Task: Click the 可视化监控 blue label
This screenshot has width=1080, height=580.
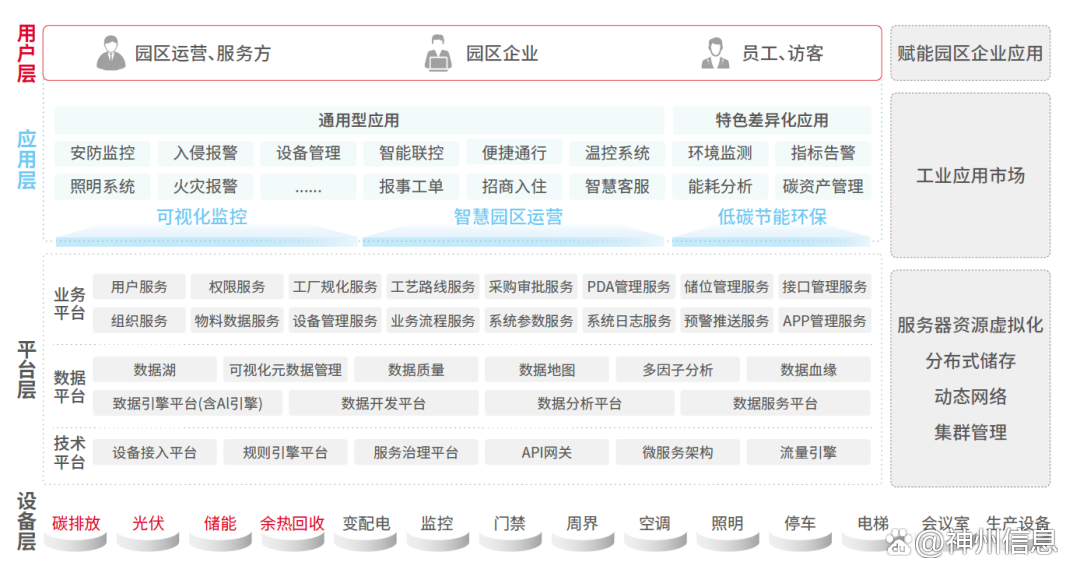Action: [202, 217]
